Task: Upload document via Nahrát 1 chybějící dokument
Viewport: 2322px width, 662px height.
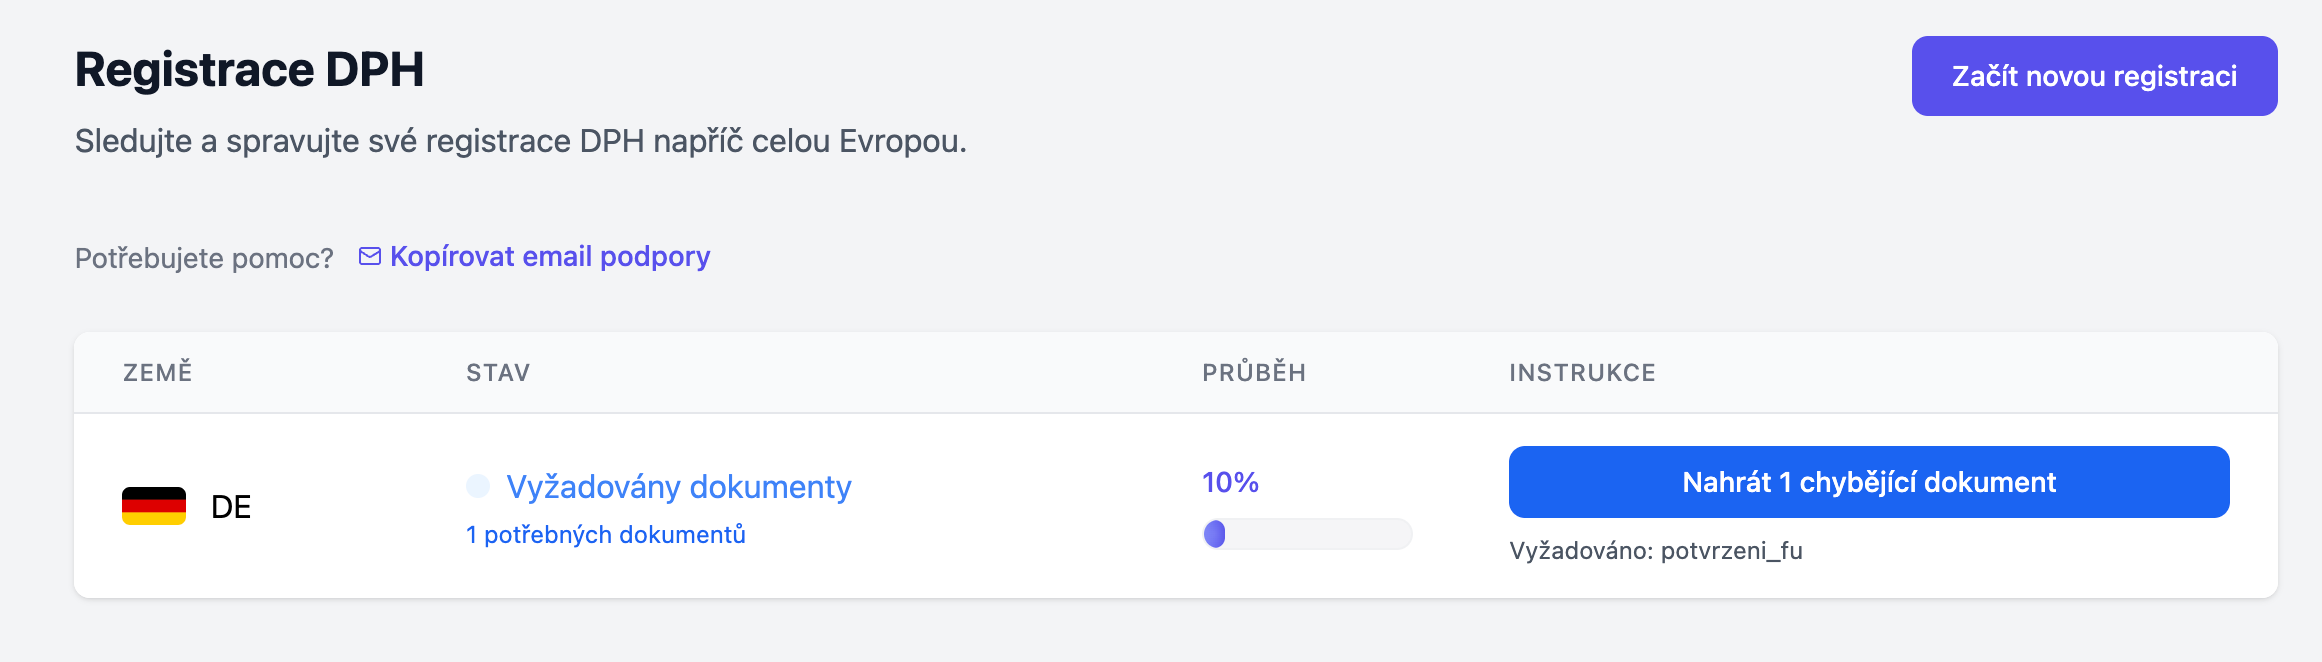Action: coord(1869,482)
